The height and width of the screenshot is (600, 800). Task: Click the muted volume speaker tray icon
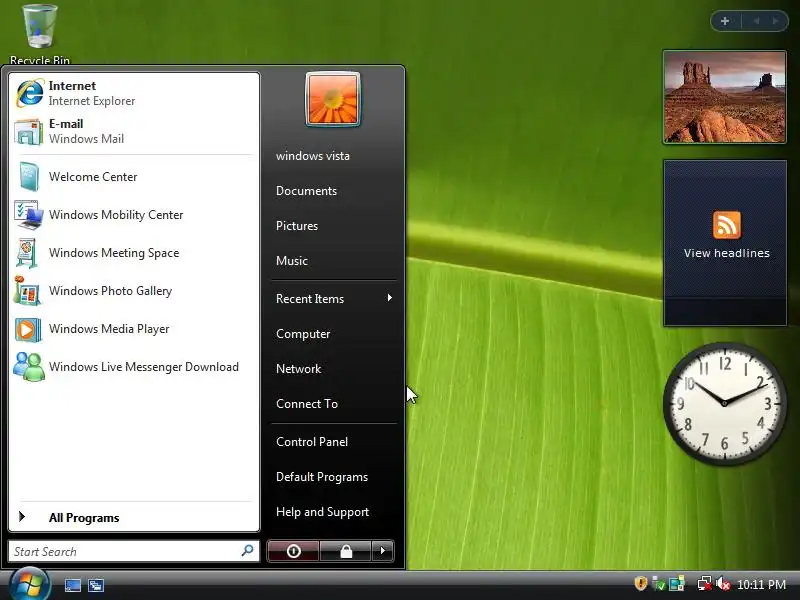[x=723, y=584]
